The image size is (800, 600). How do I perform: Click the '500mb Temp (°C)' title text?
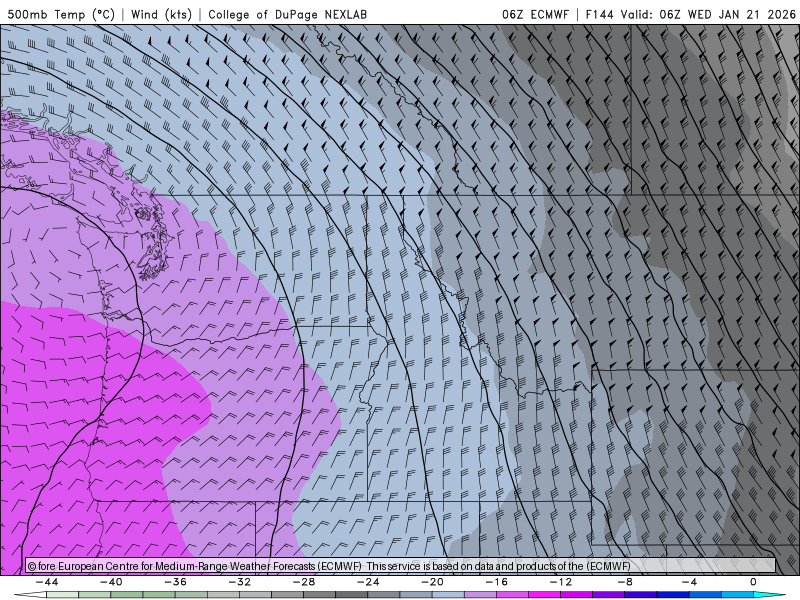tap(61, 14)
